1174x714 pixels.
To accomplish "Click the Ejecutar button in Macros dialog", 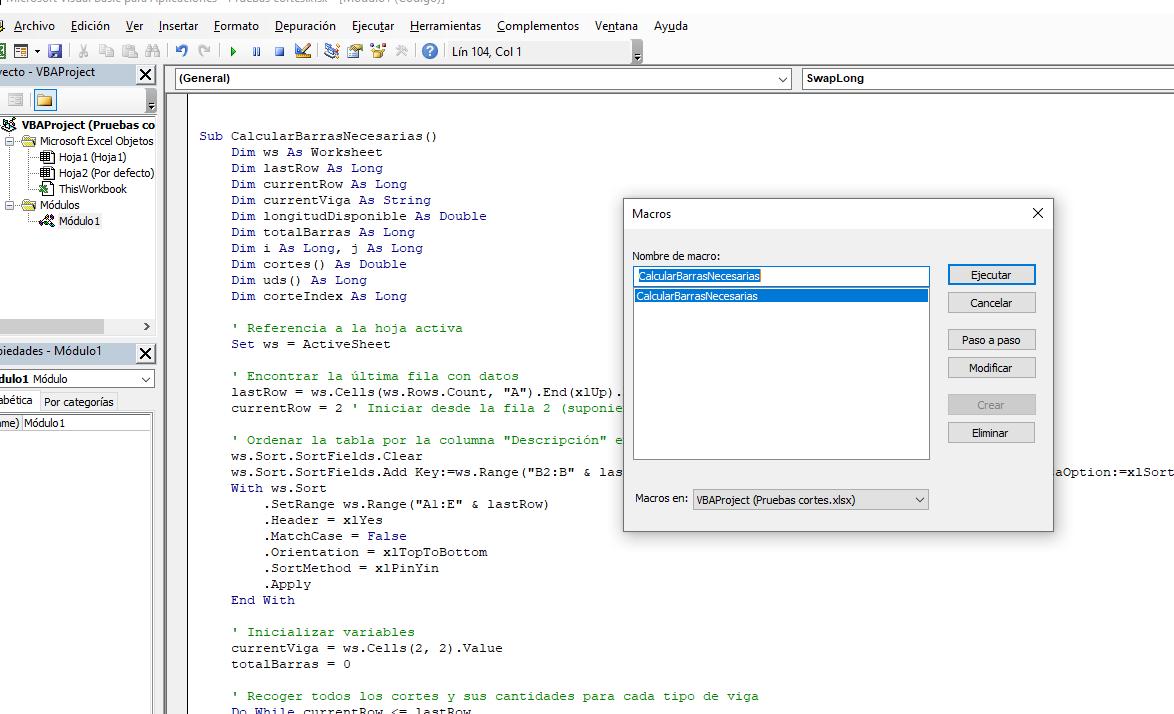I will click(991, 275).
